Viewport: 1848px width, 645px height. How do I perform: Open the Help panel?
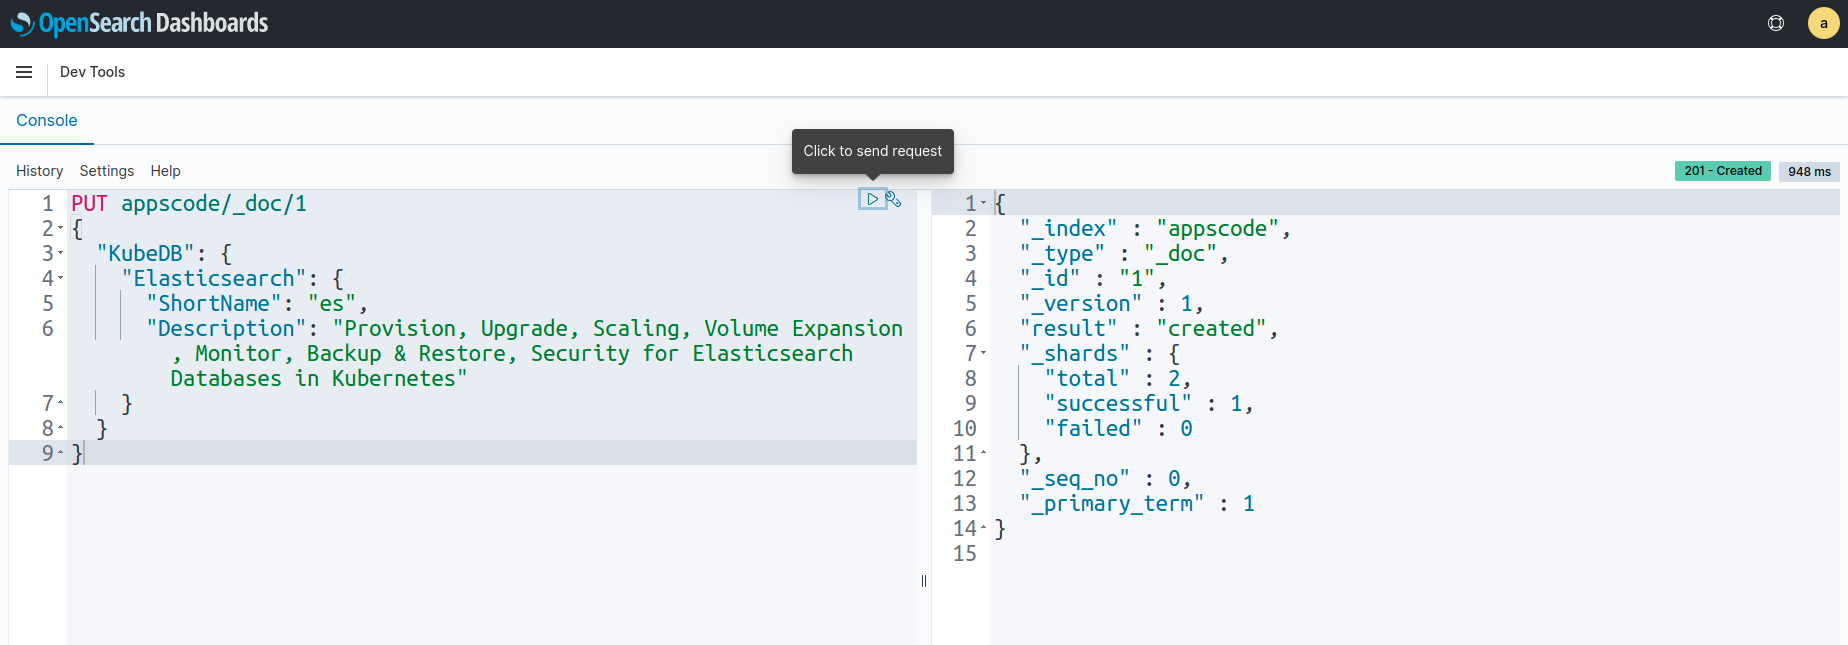(165, 171)
